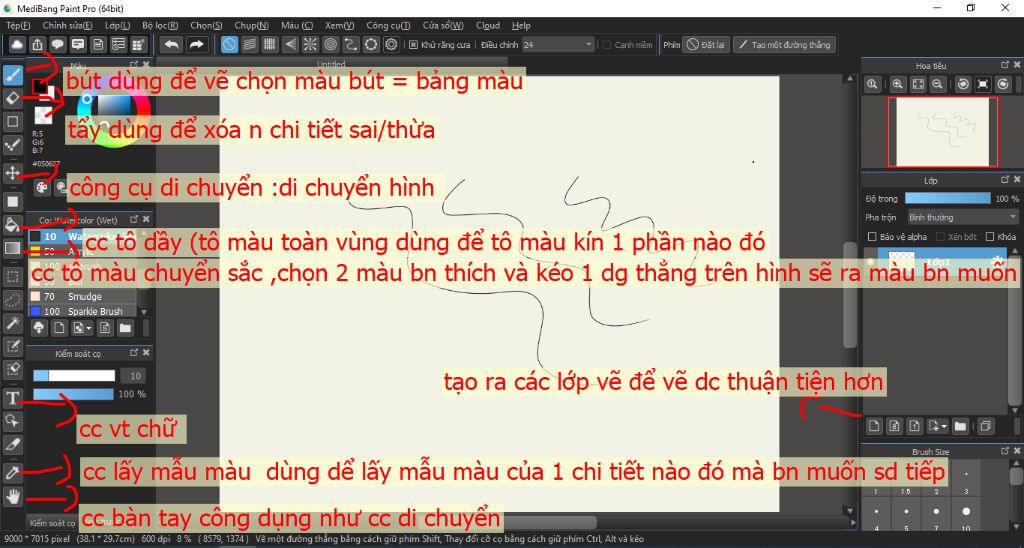Toggle the Khử răng cưa checkbox
This screenshot has height=548, width=1024.
413,45
